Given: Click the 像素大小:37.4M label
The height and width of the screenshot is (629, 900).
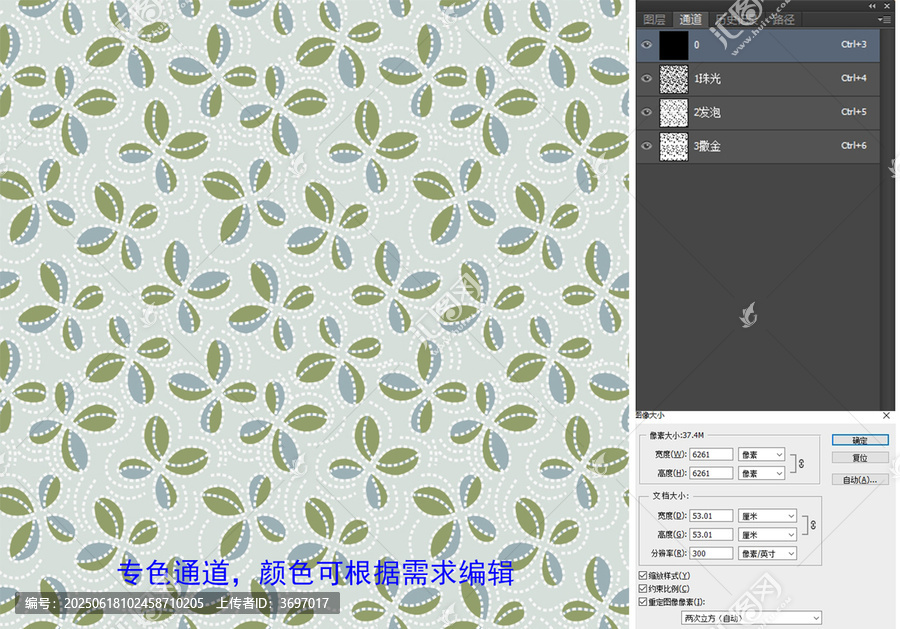Looking at the screenshot, I should tap(676, 436).
